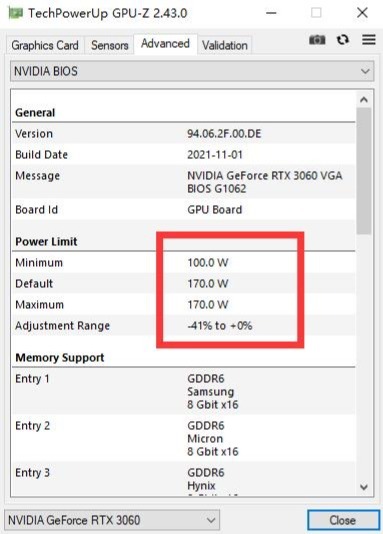Open the NVIDIA GeForce RTX 3060 GPU selector

tap(112, 520)
